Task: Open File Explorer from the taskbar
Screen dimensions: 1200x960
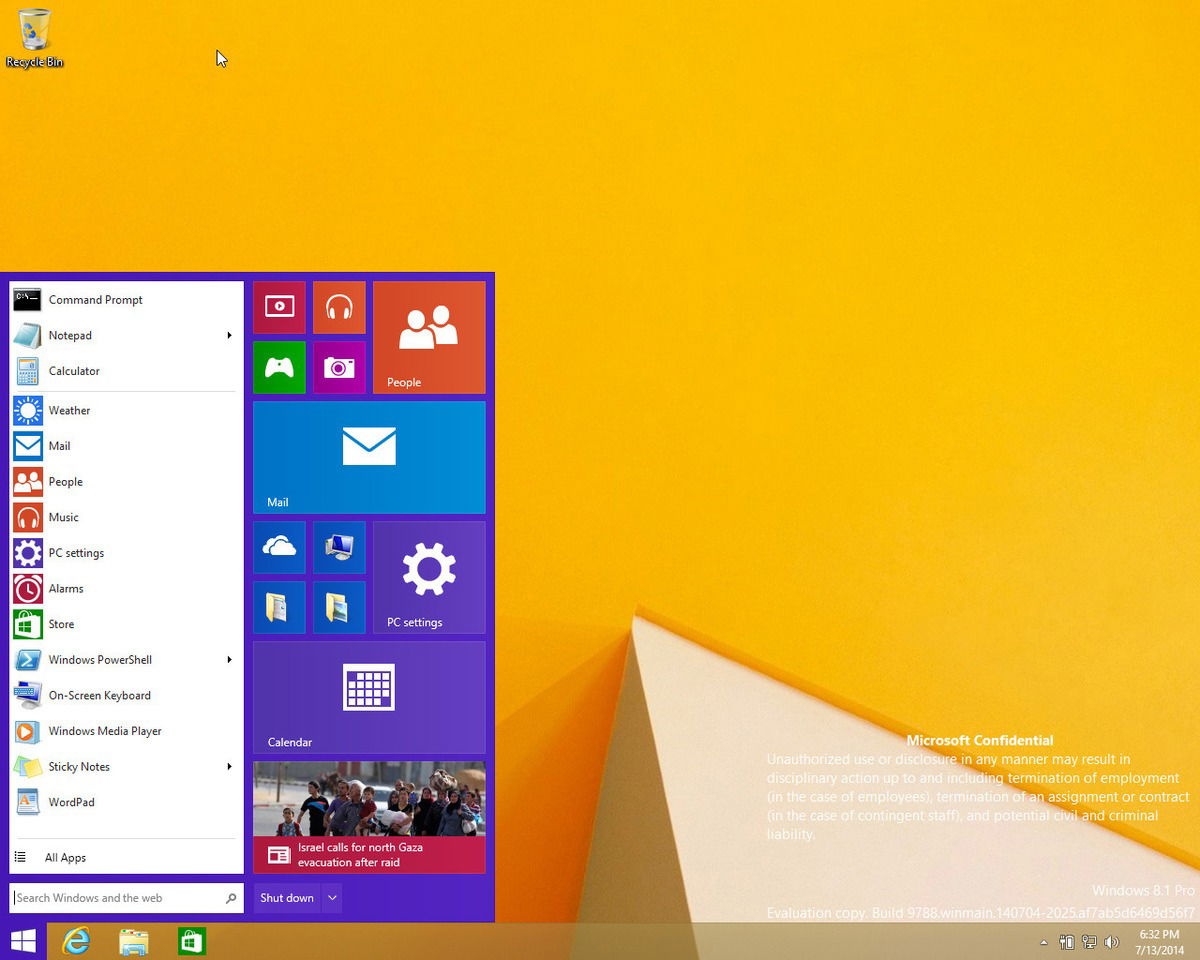Action: (133, 941)
